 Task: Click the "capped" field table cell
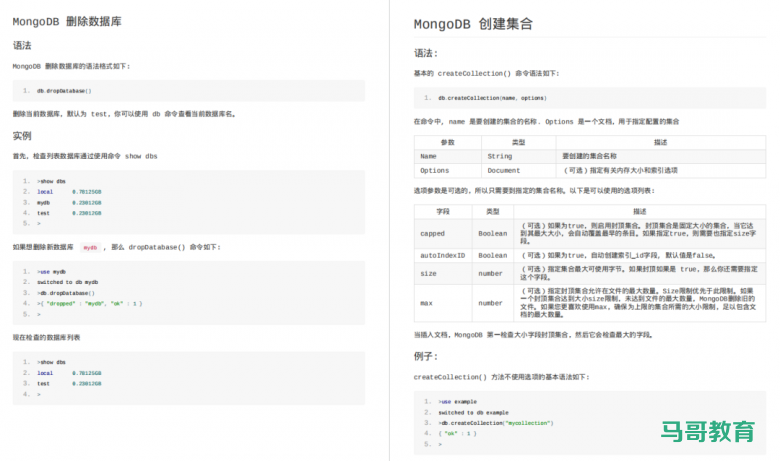[x=432, y=233]
